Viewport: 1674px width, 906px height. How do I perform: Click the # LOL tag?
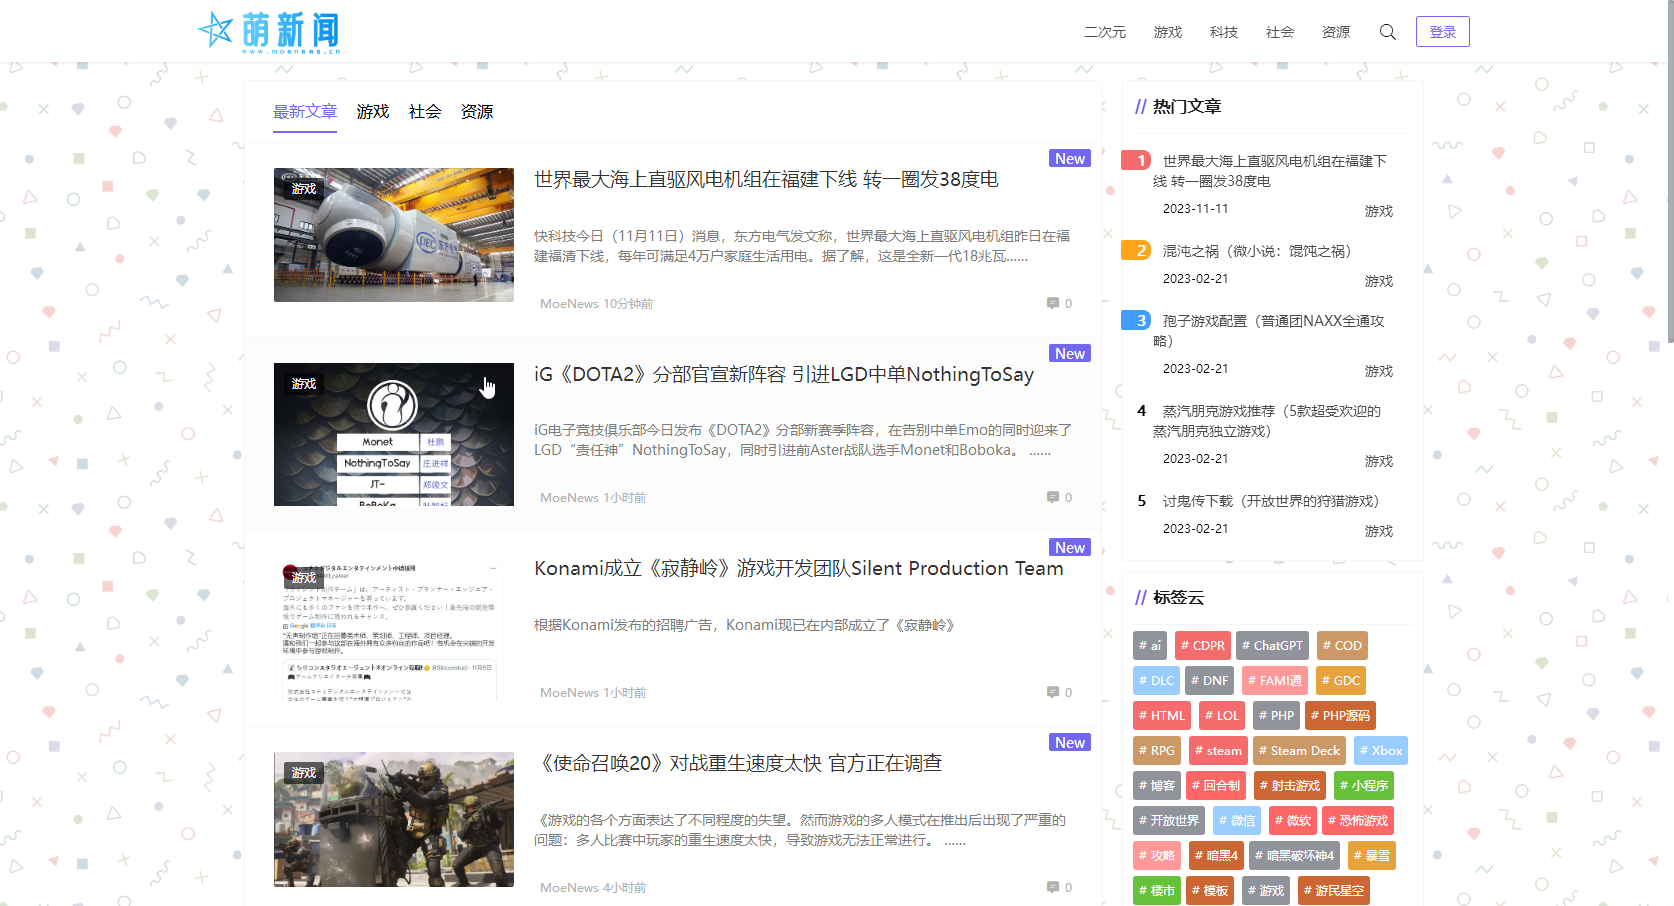[x=1222, y=716]
